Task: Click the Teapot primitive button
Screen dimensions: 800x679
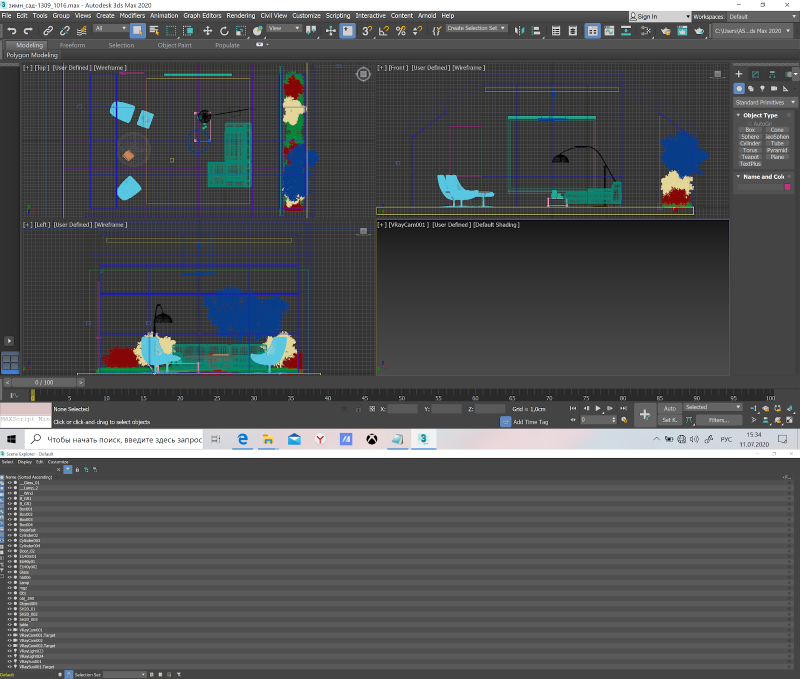Action: tap(750, 157)
